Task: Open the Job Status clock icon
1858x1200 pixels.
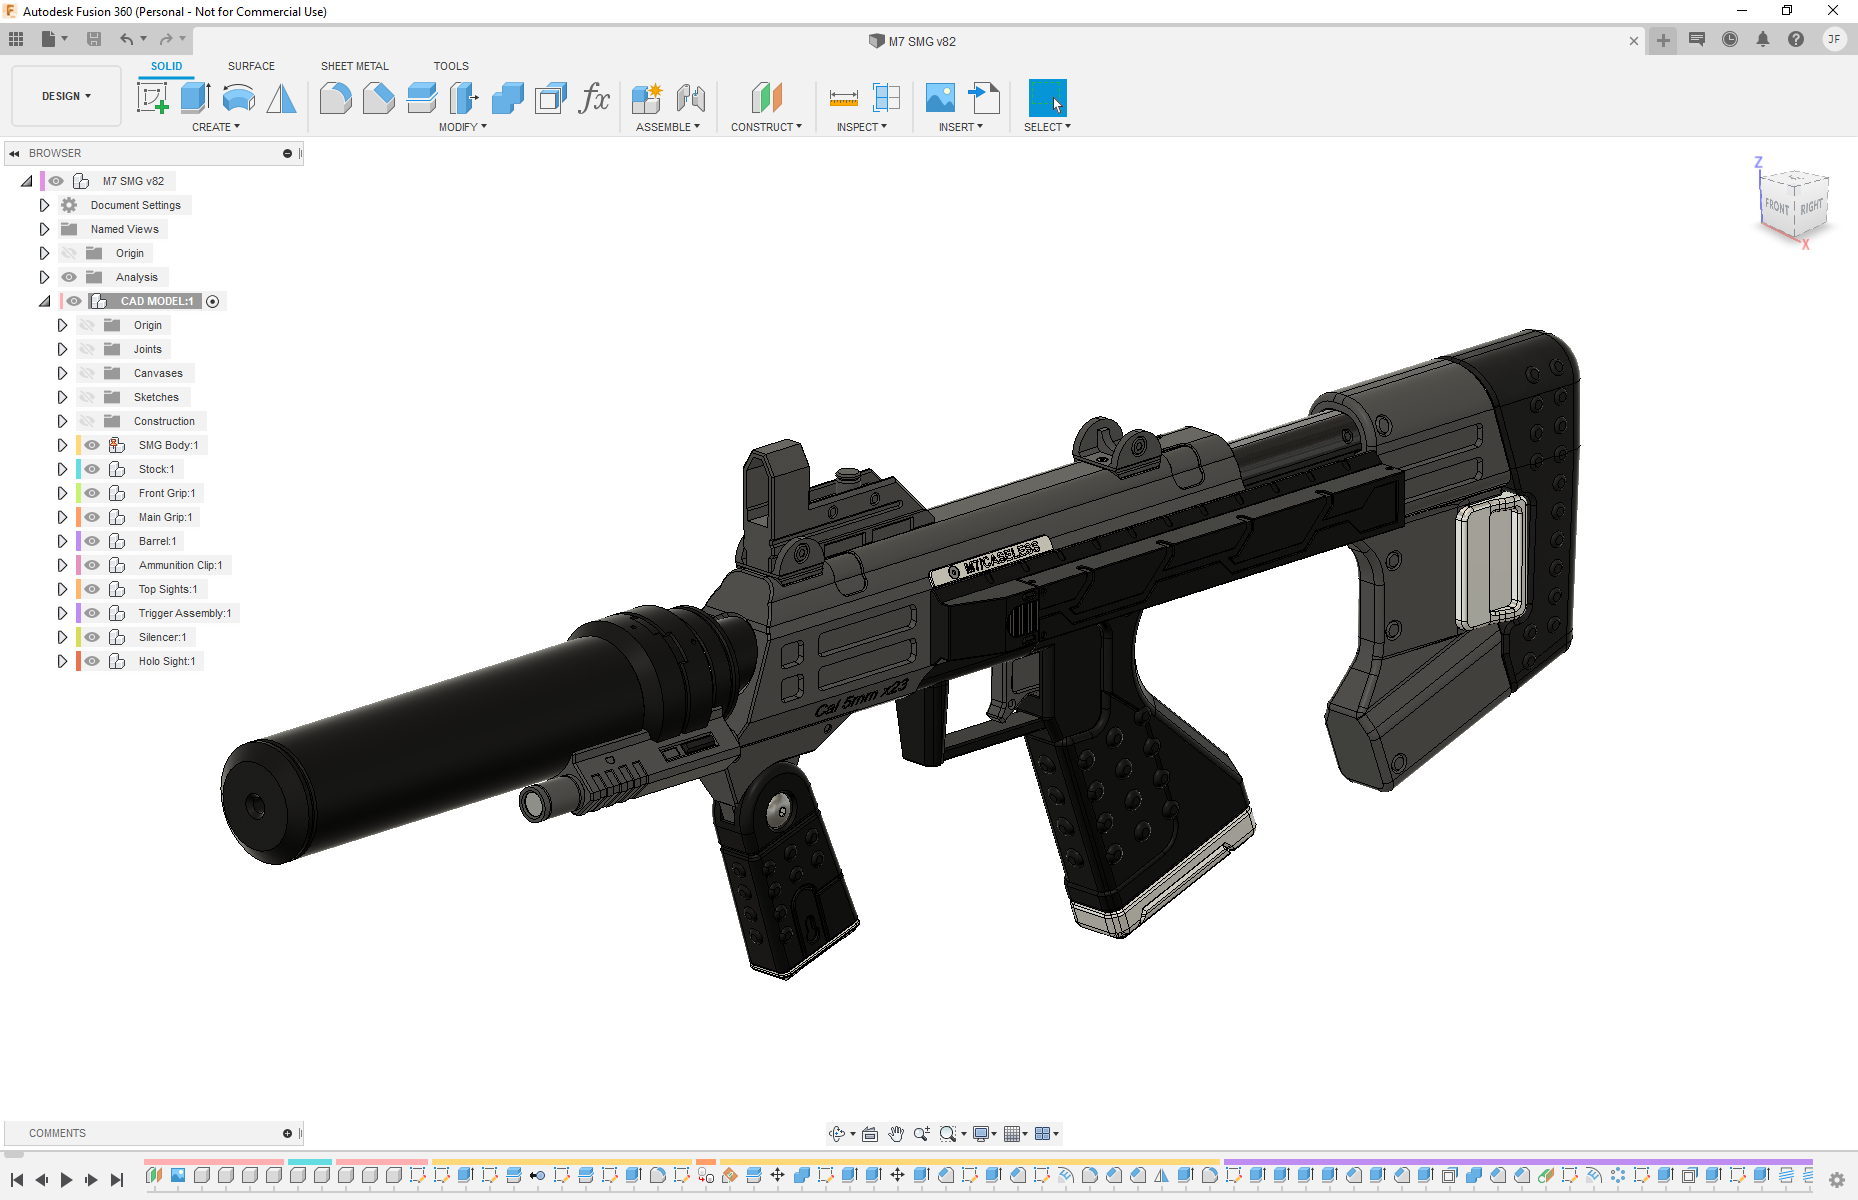Action: click(x=1729, y=40)
